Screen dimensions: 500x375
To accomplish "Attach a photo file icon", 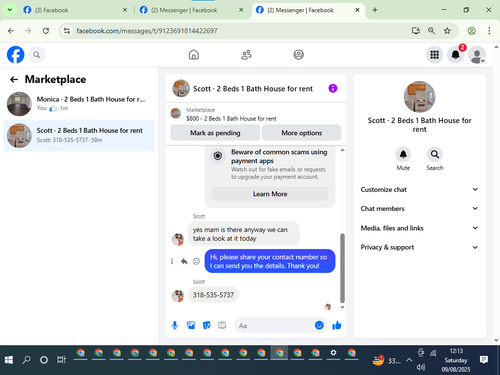I will [191, 325].
